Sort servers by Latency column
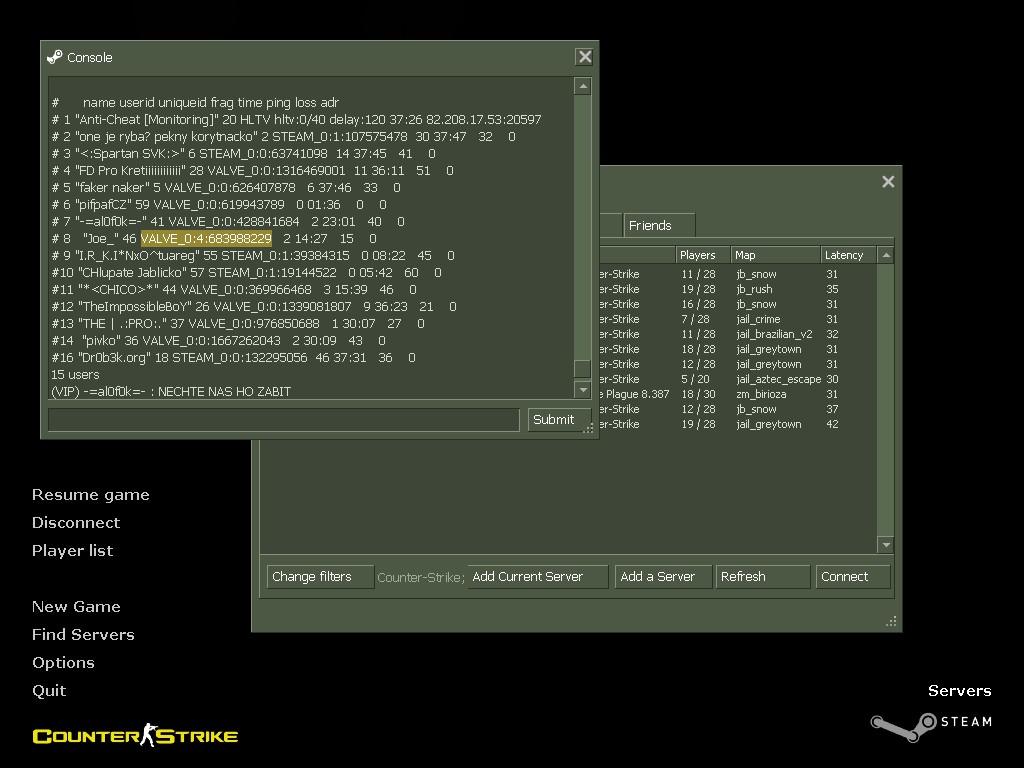 [848, 255]
